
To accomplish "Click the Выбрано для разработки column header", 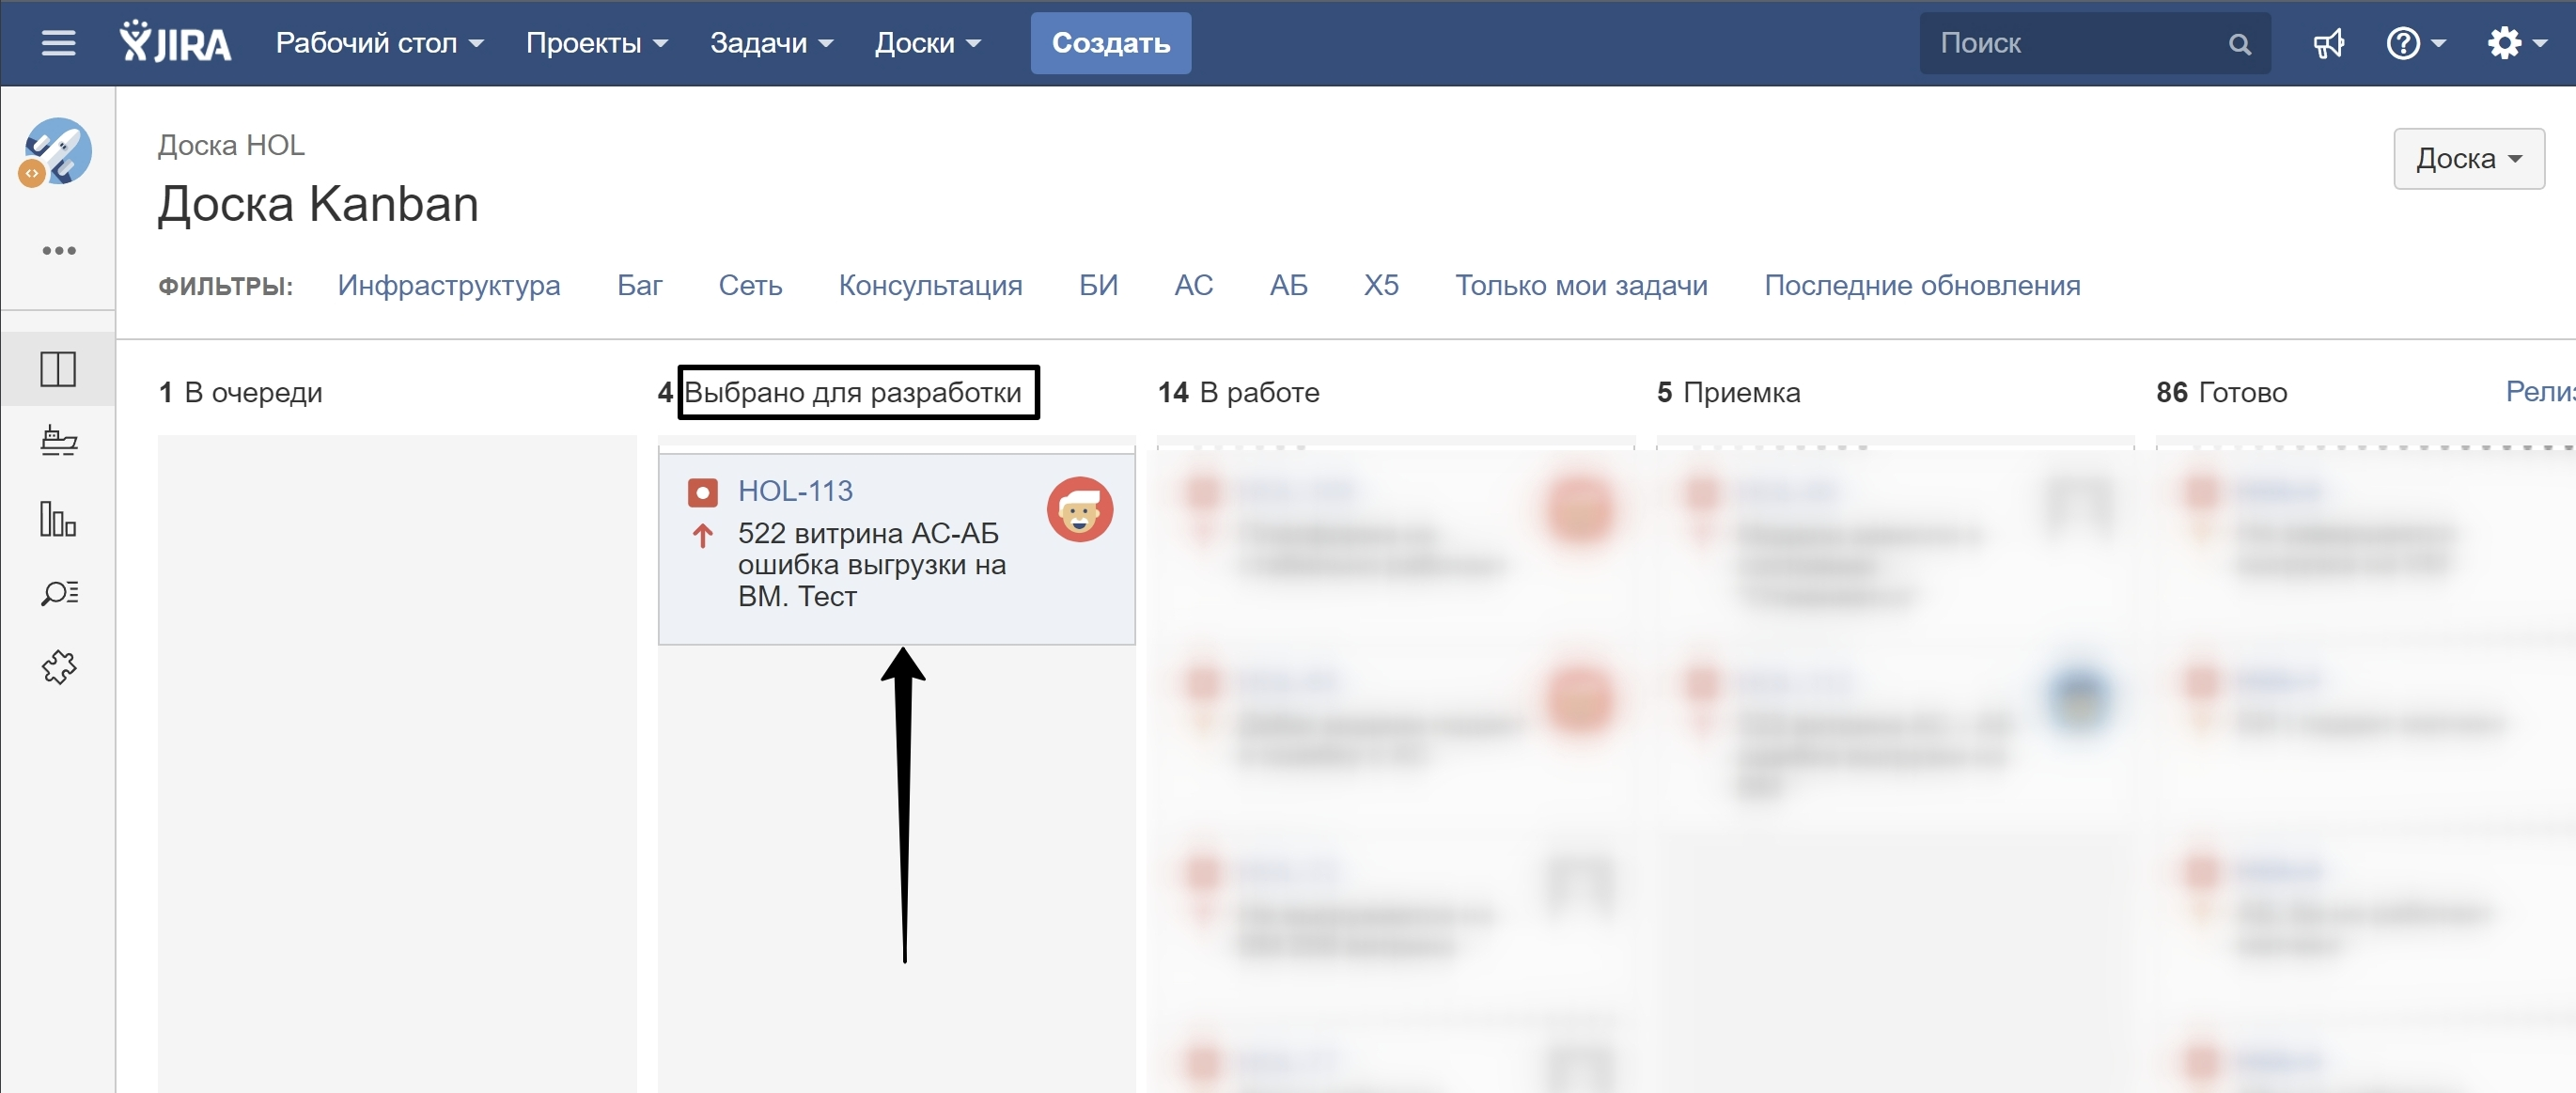I will click(852, 392).
